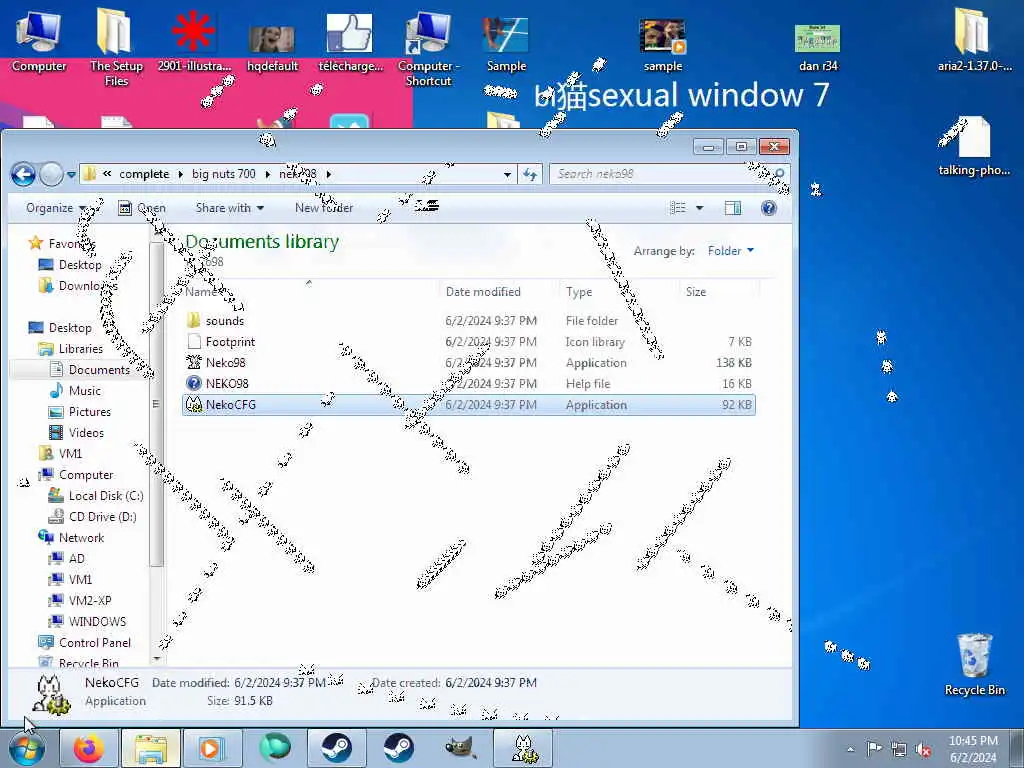The height and width of the screenshot is (768, 1024).
Task: Select the sounds folder in file list
Action: [x=469, y=321]
